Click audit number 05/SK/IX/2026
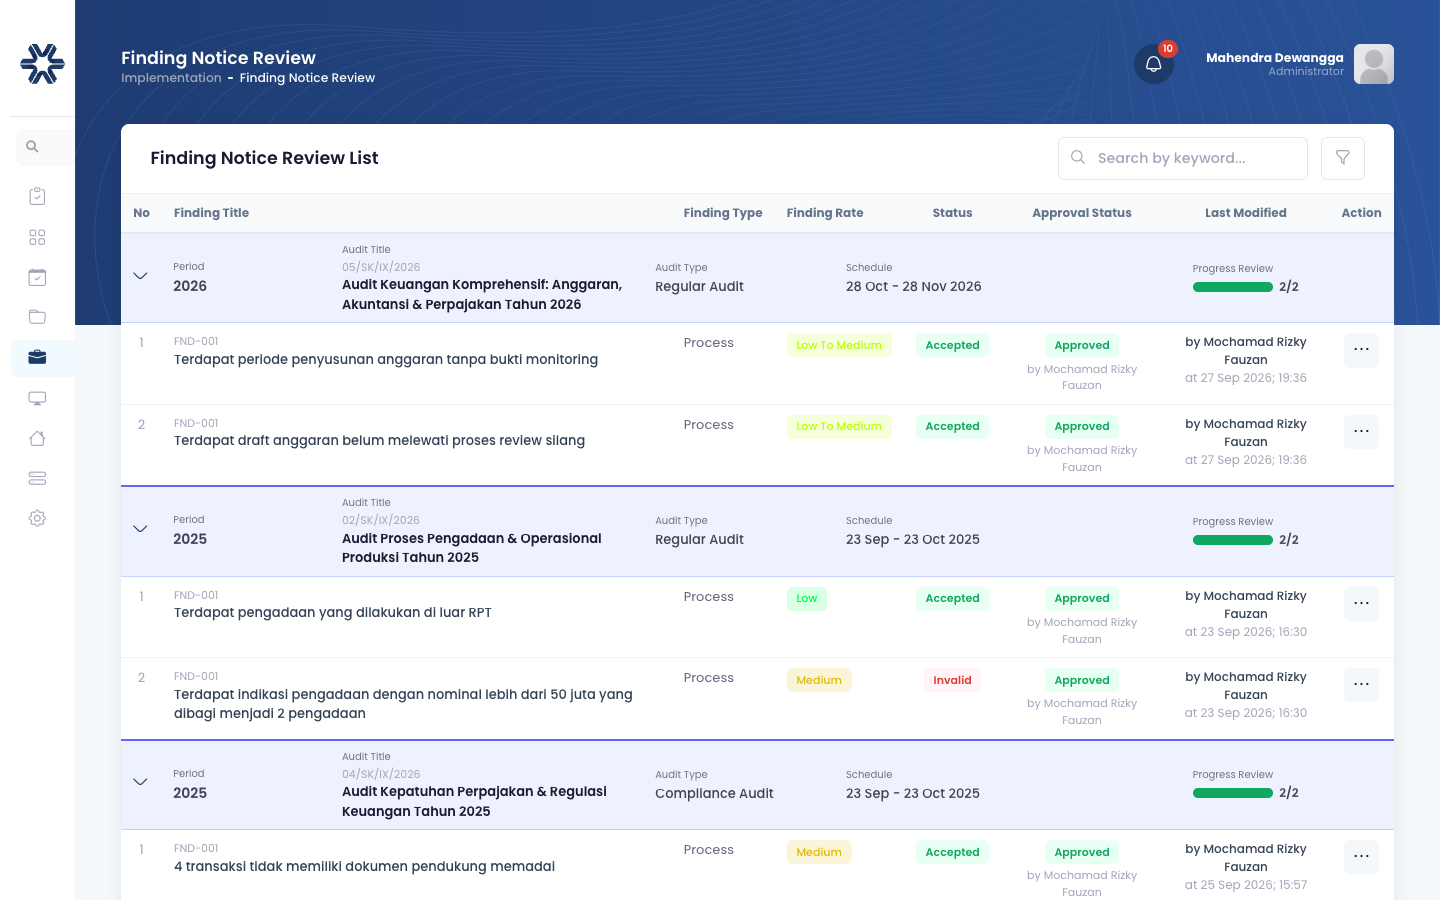Viewport: 1440px width, 900px height. (x=381, y=267)
